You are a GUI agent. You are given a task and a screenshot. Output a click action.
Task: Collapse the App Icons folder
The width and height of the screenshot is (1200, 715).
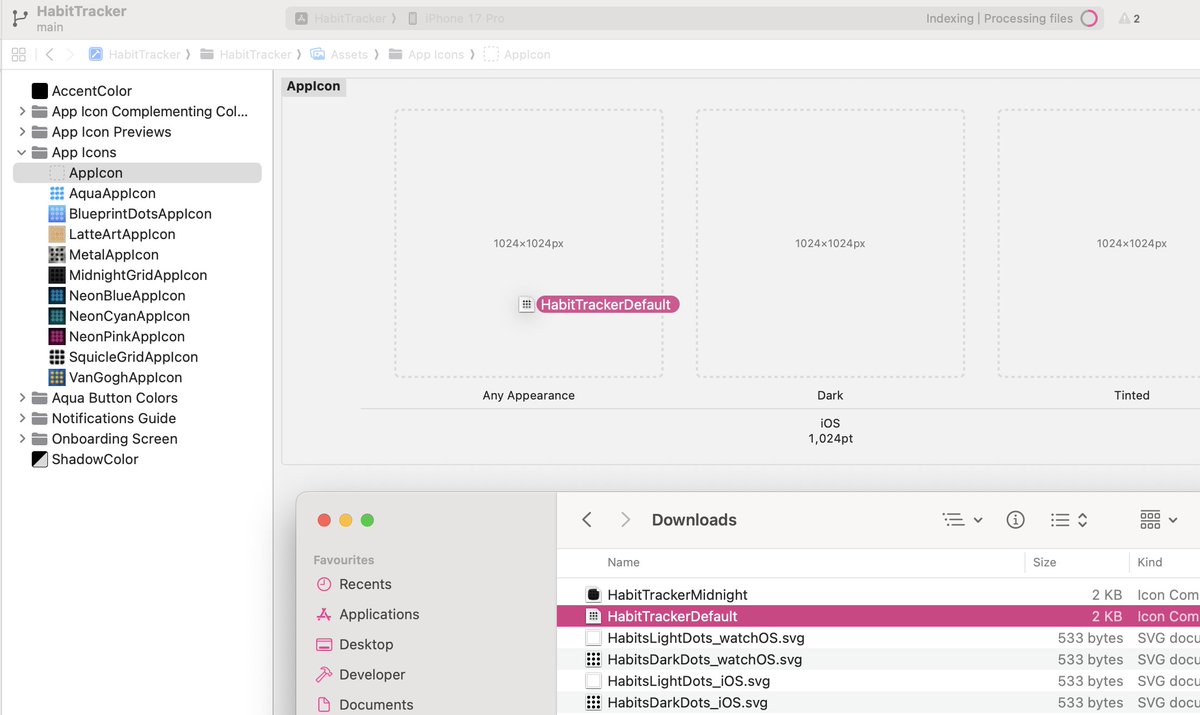click(22, 153)
